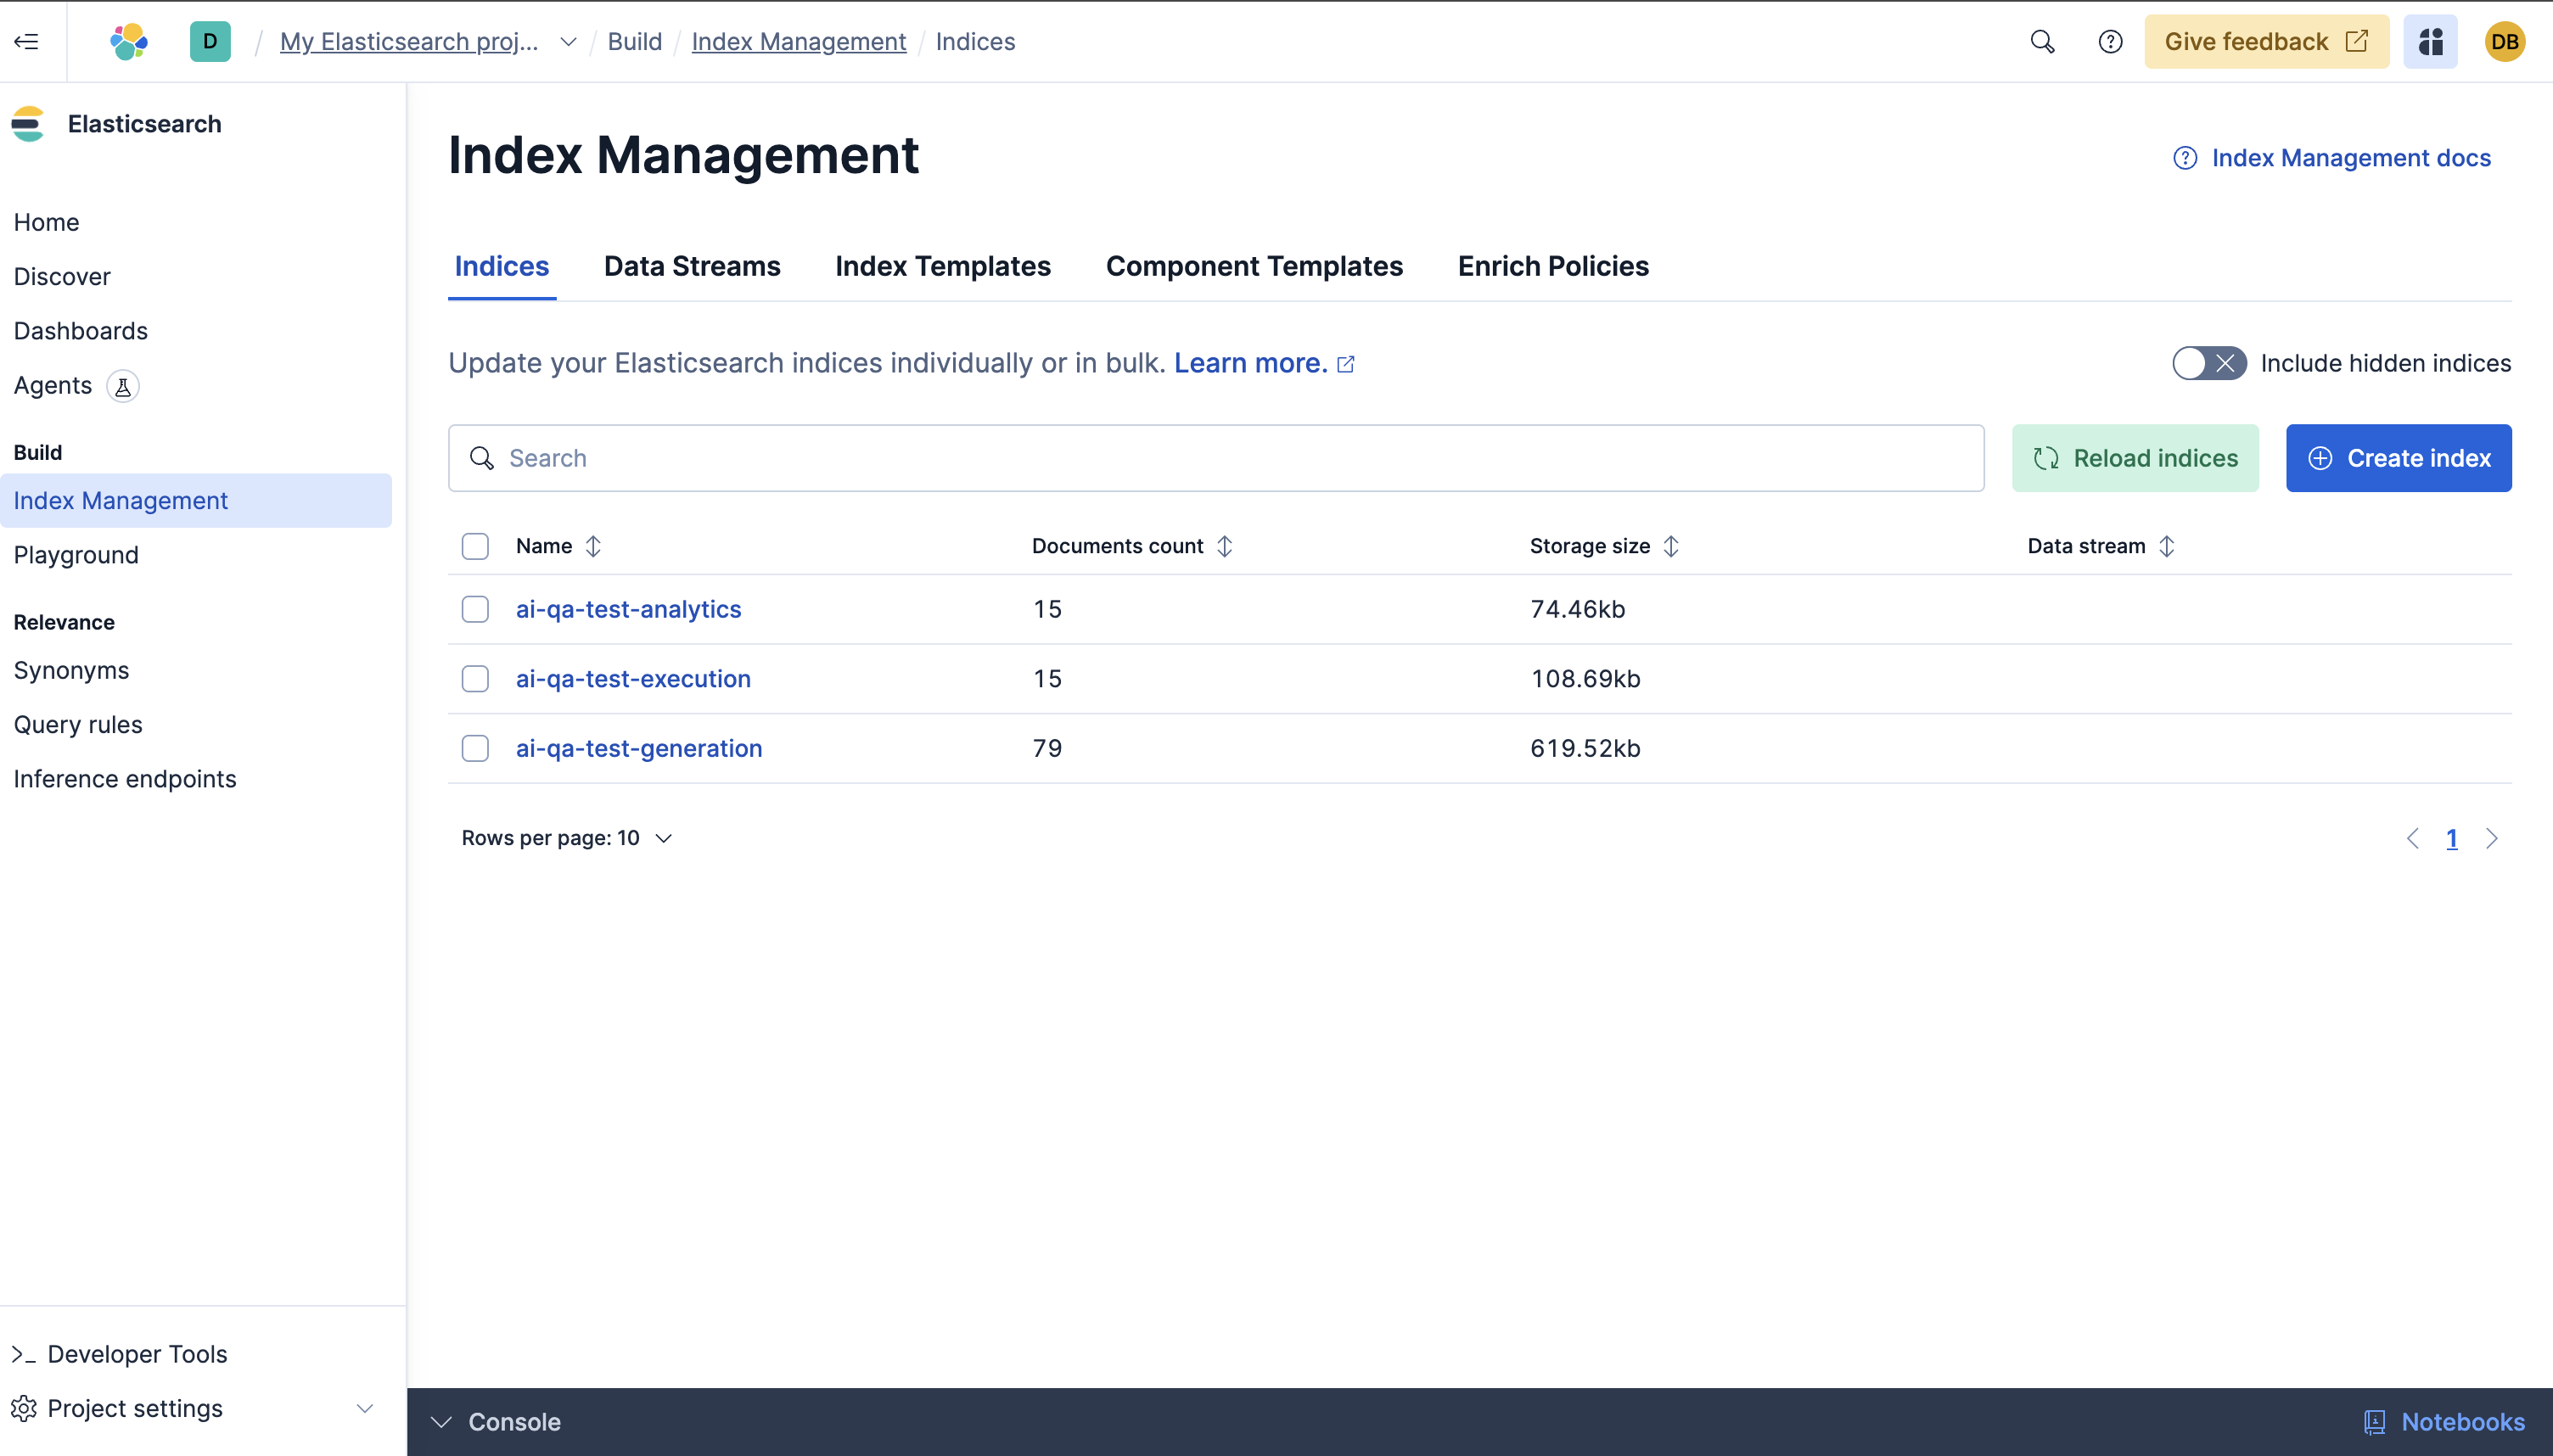Expand Project settings chevron
This screenshot has width=2553, height=1456.
click(365, 1408)
